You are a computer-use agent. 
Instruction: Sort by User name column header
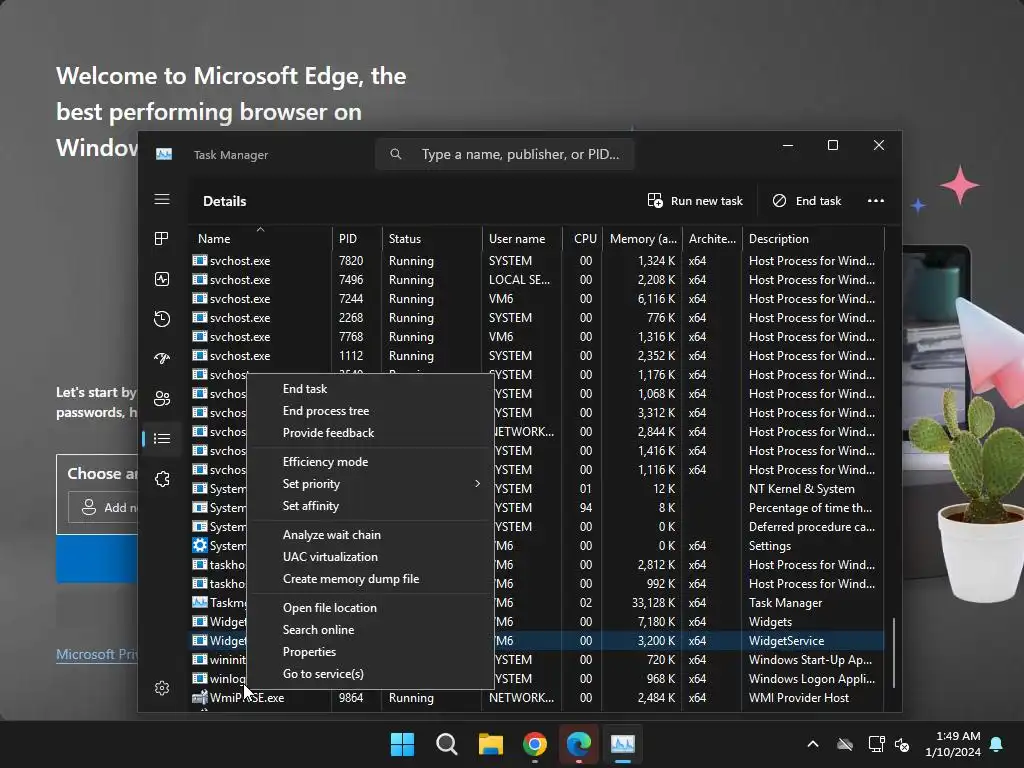(522, 238)
